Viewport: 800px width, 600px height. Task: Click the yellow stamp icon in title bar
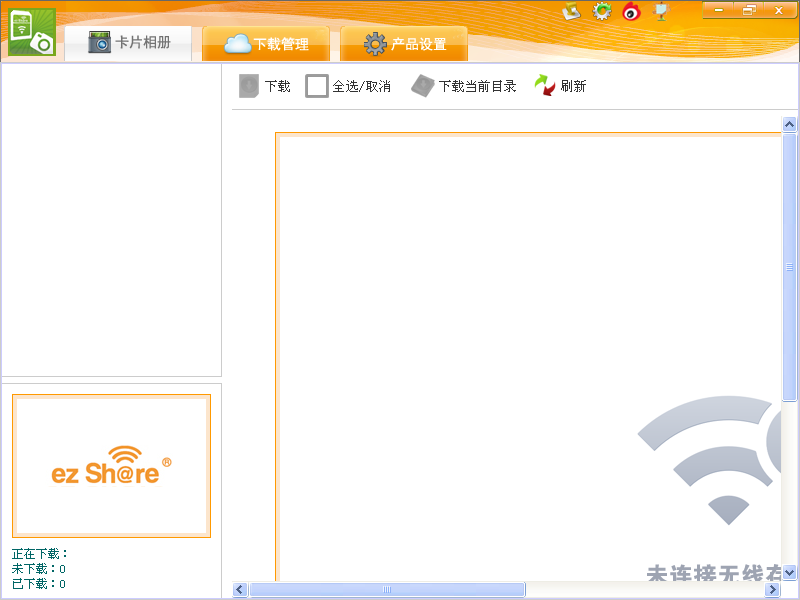571,11
